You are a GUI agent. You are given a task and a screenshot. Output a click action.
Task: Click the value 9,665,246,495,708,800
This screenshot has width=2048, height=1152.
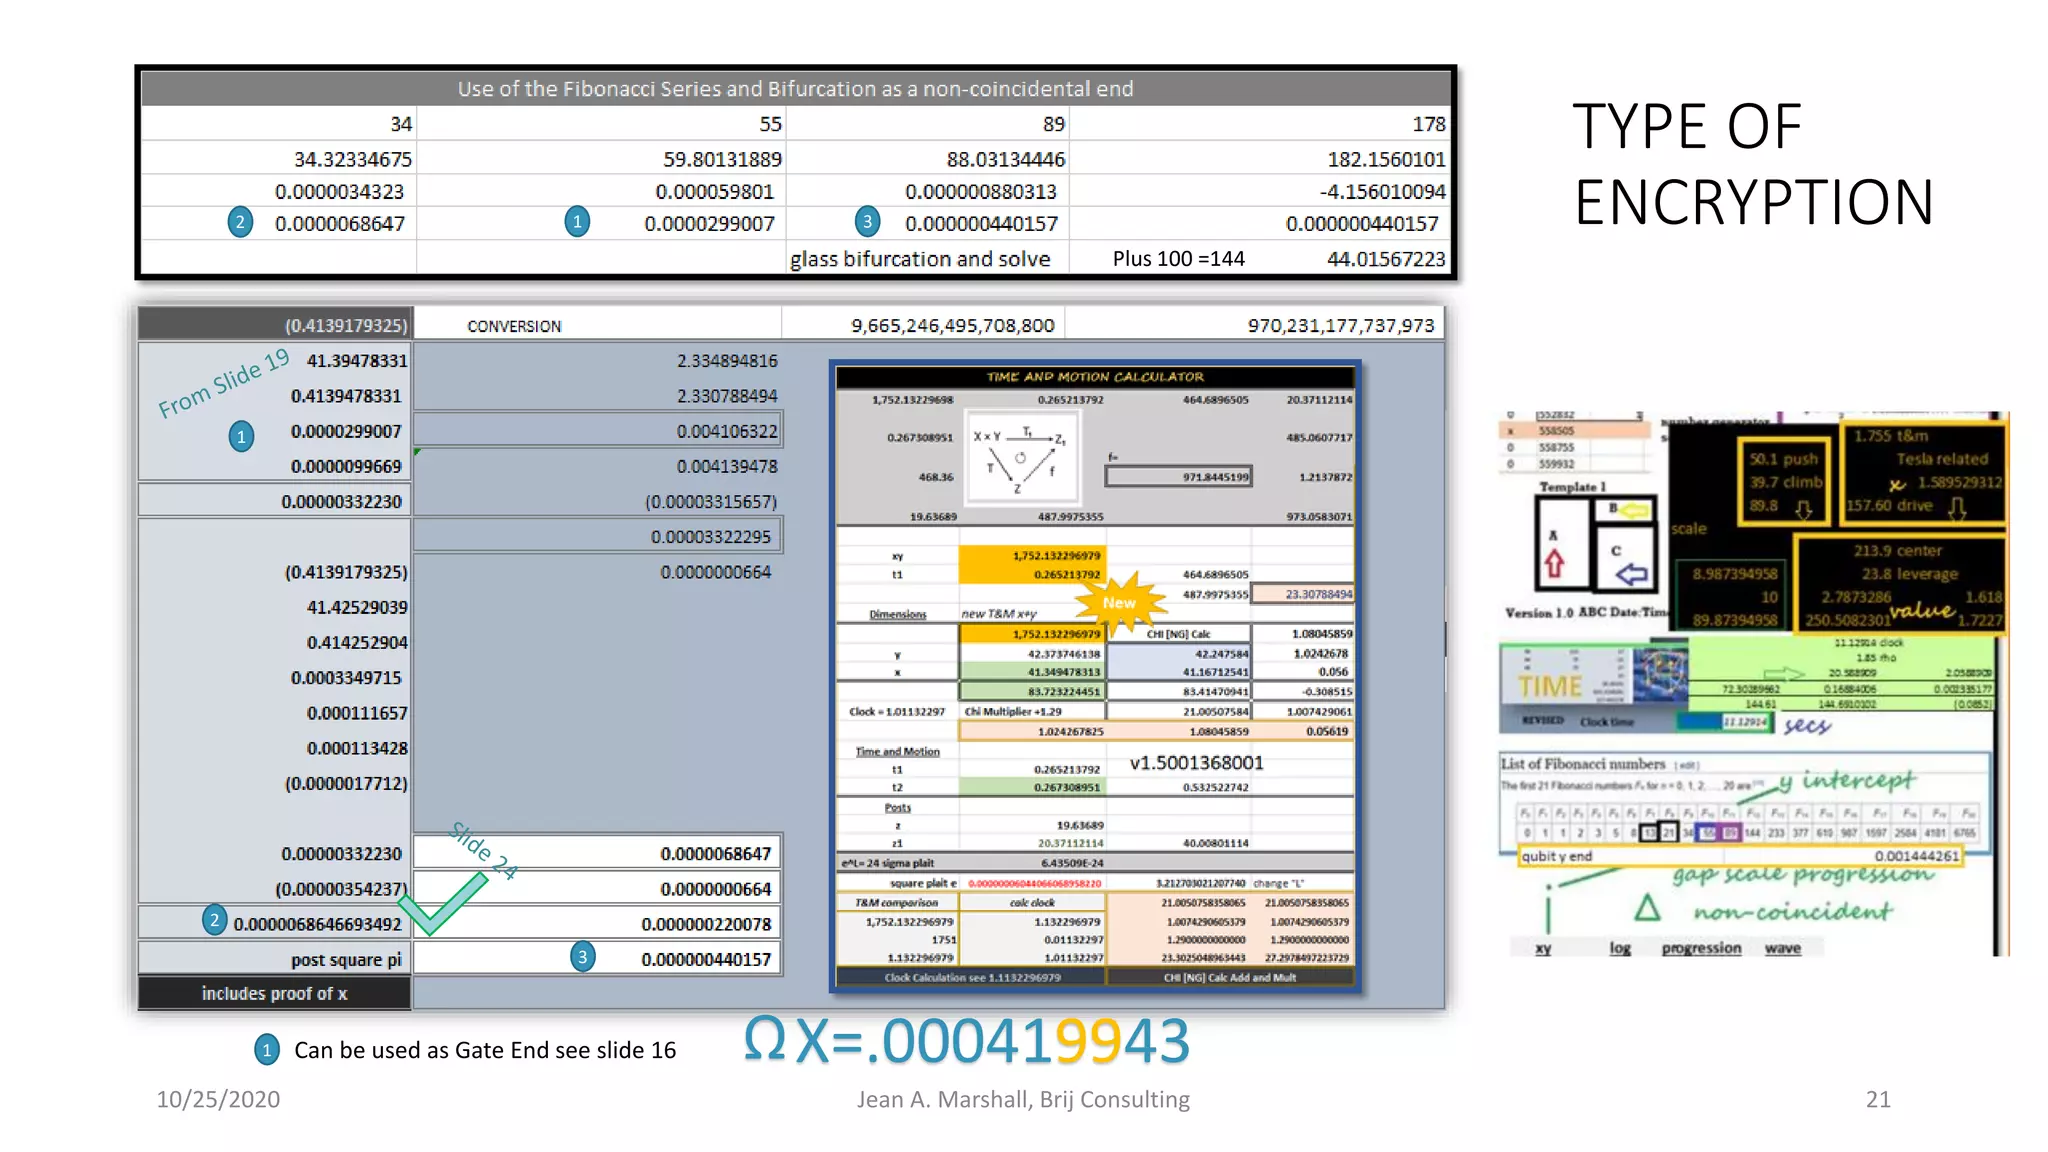[952, 326]
